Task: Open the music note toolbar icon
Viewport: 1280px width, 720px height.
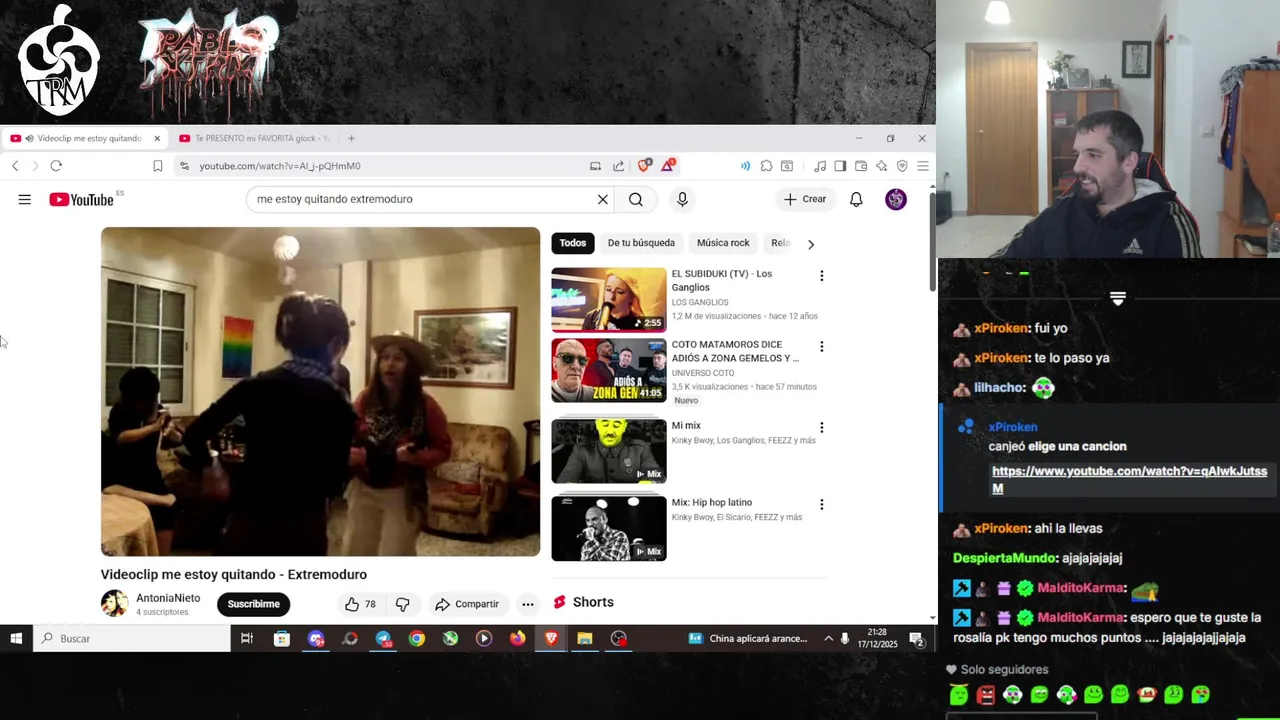Action: 820,166
